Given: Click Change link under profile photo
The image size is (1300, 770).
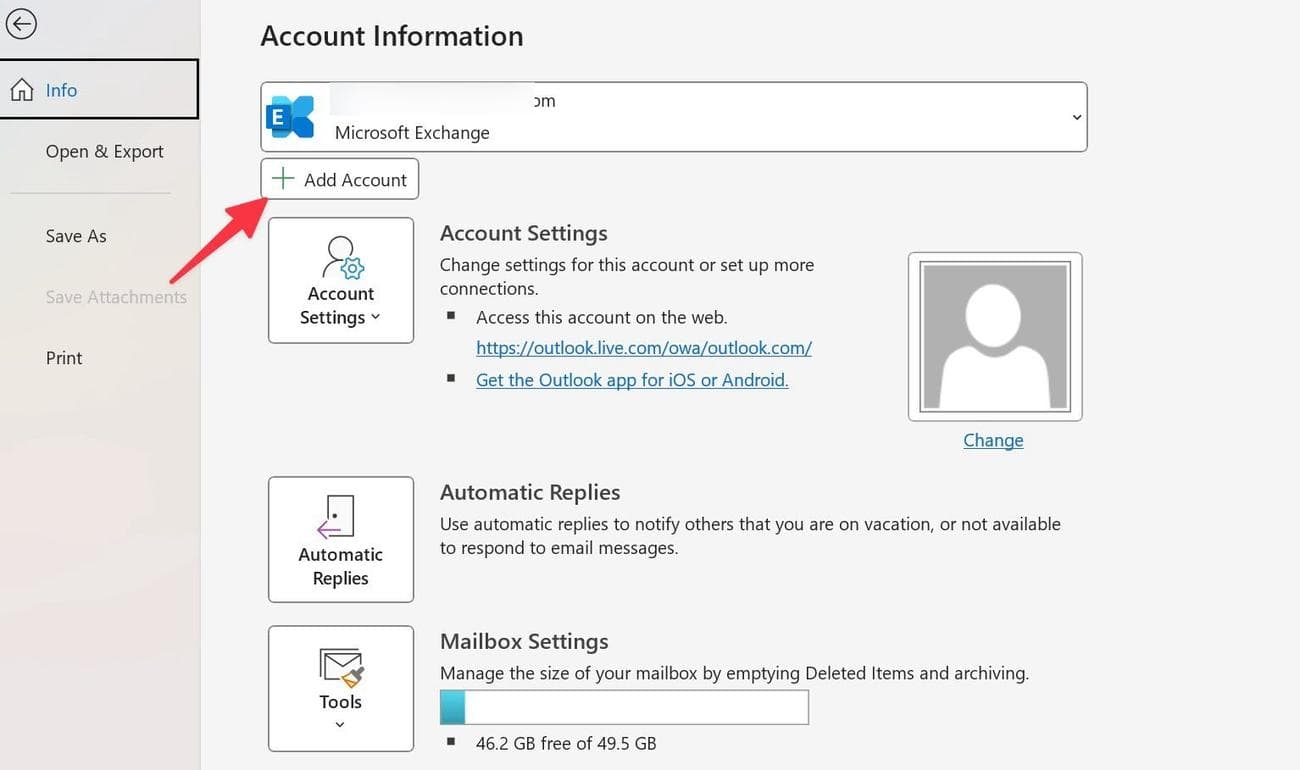Looking at the screenshot, I should click(993, 440).
